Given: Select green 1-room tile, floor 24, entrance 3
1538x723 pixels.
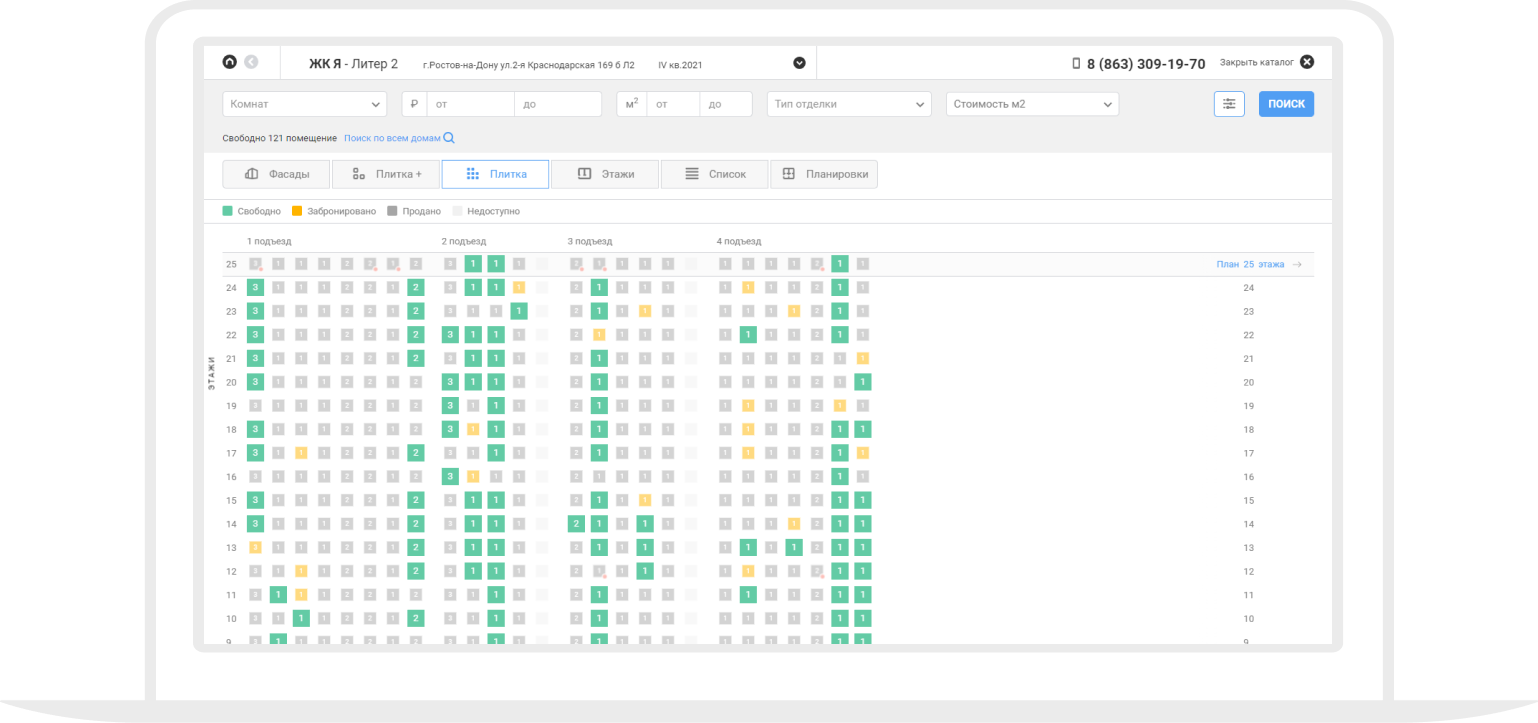Looking at the screenshot, I should (599, 287).
